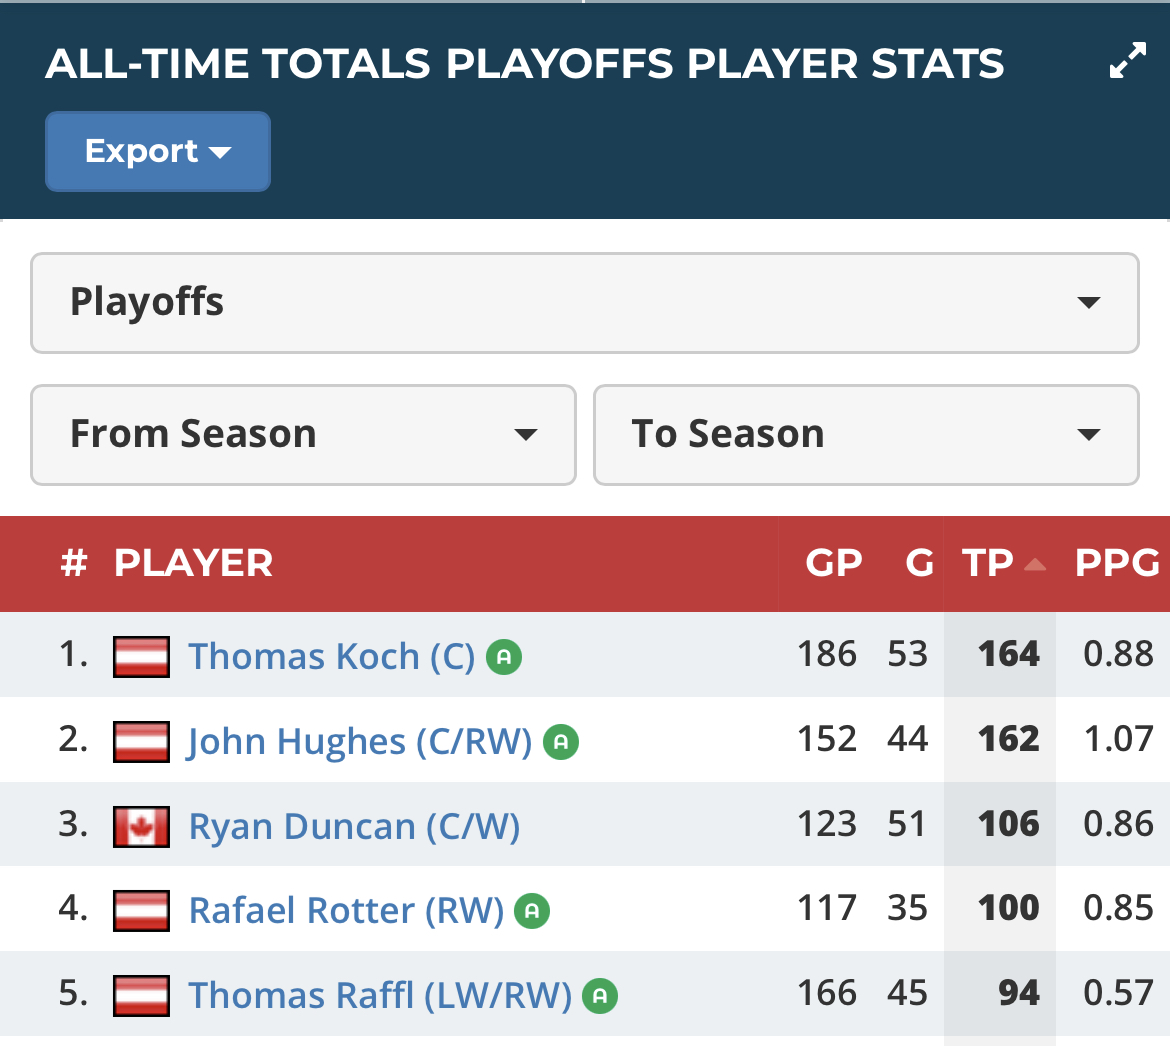Image resolution: width=1170 pixels, height=1046 pixels.
Task: Open Ryan Duncan player profile link
Action: (x=354, y=827)
